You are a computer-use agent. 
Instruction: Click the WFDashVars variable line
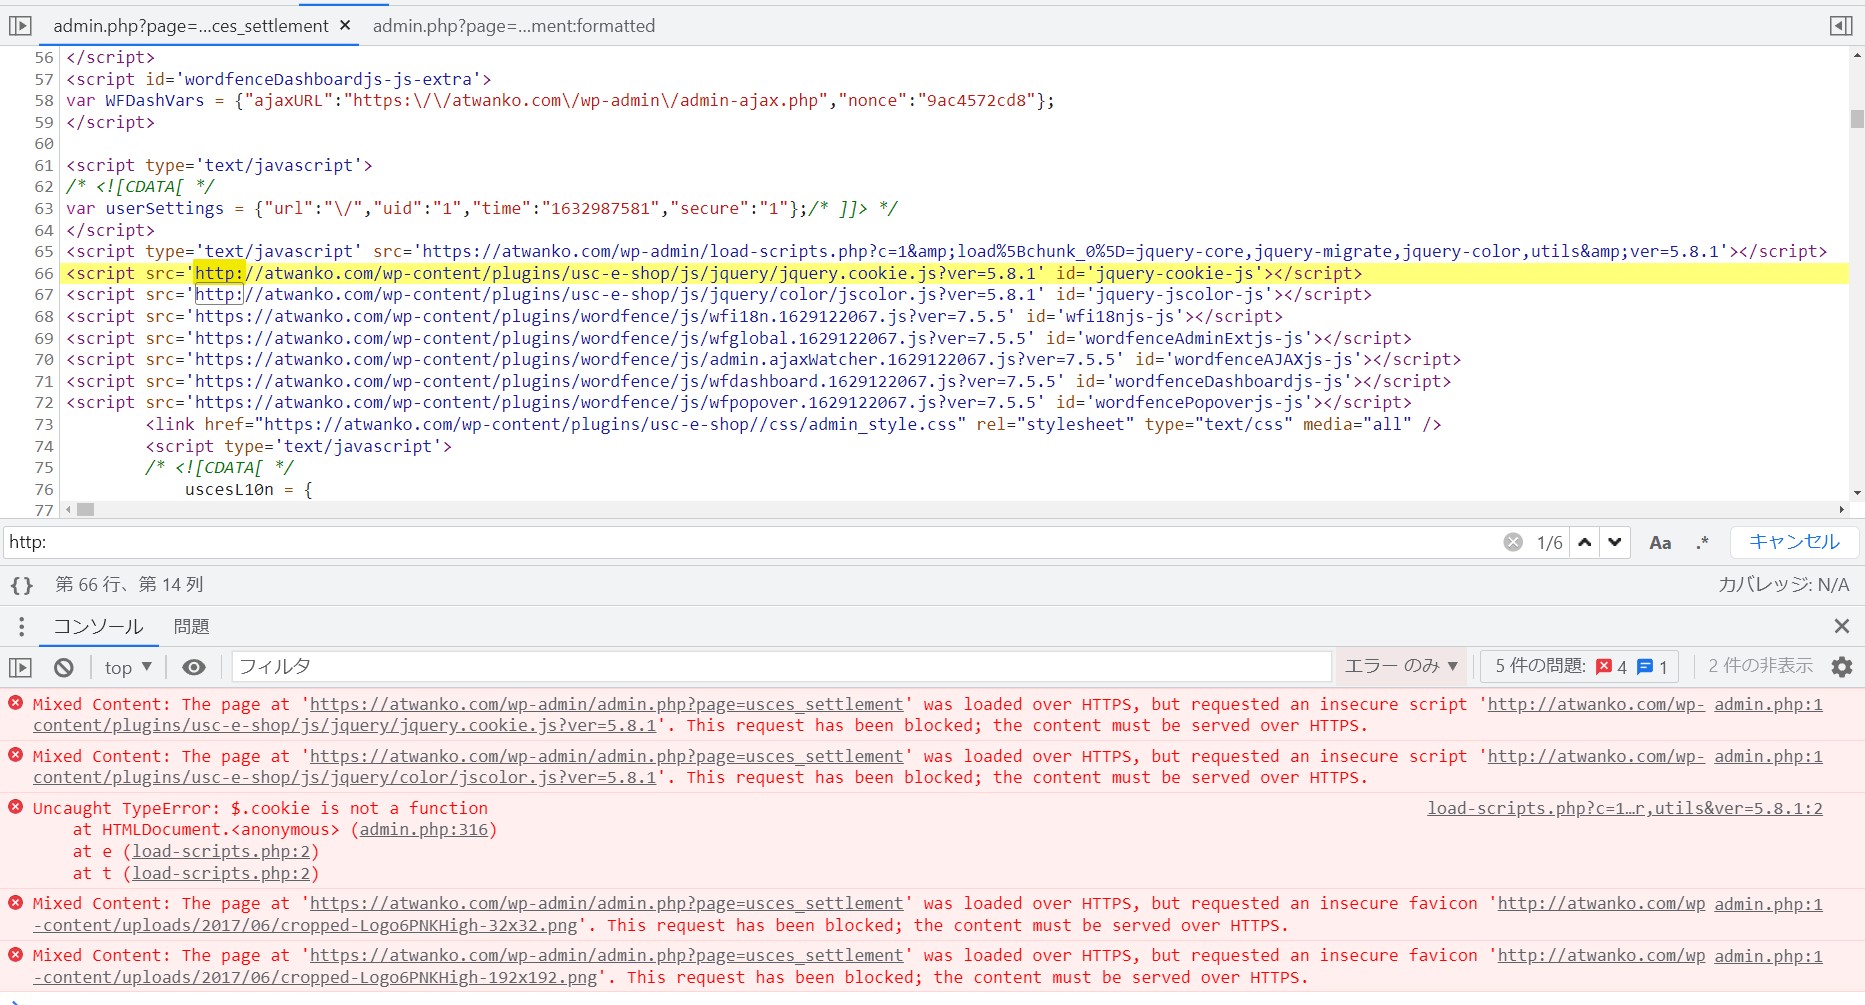pyautogui.click(x=560, y=101)
